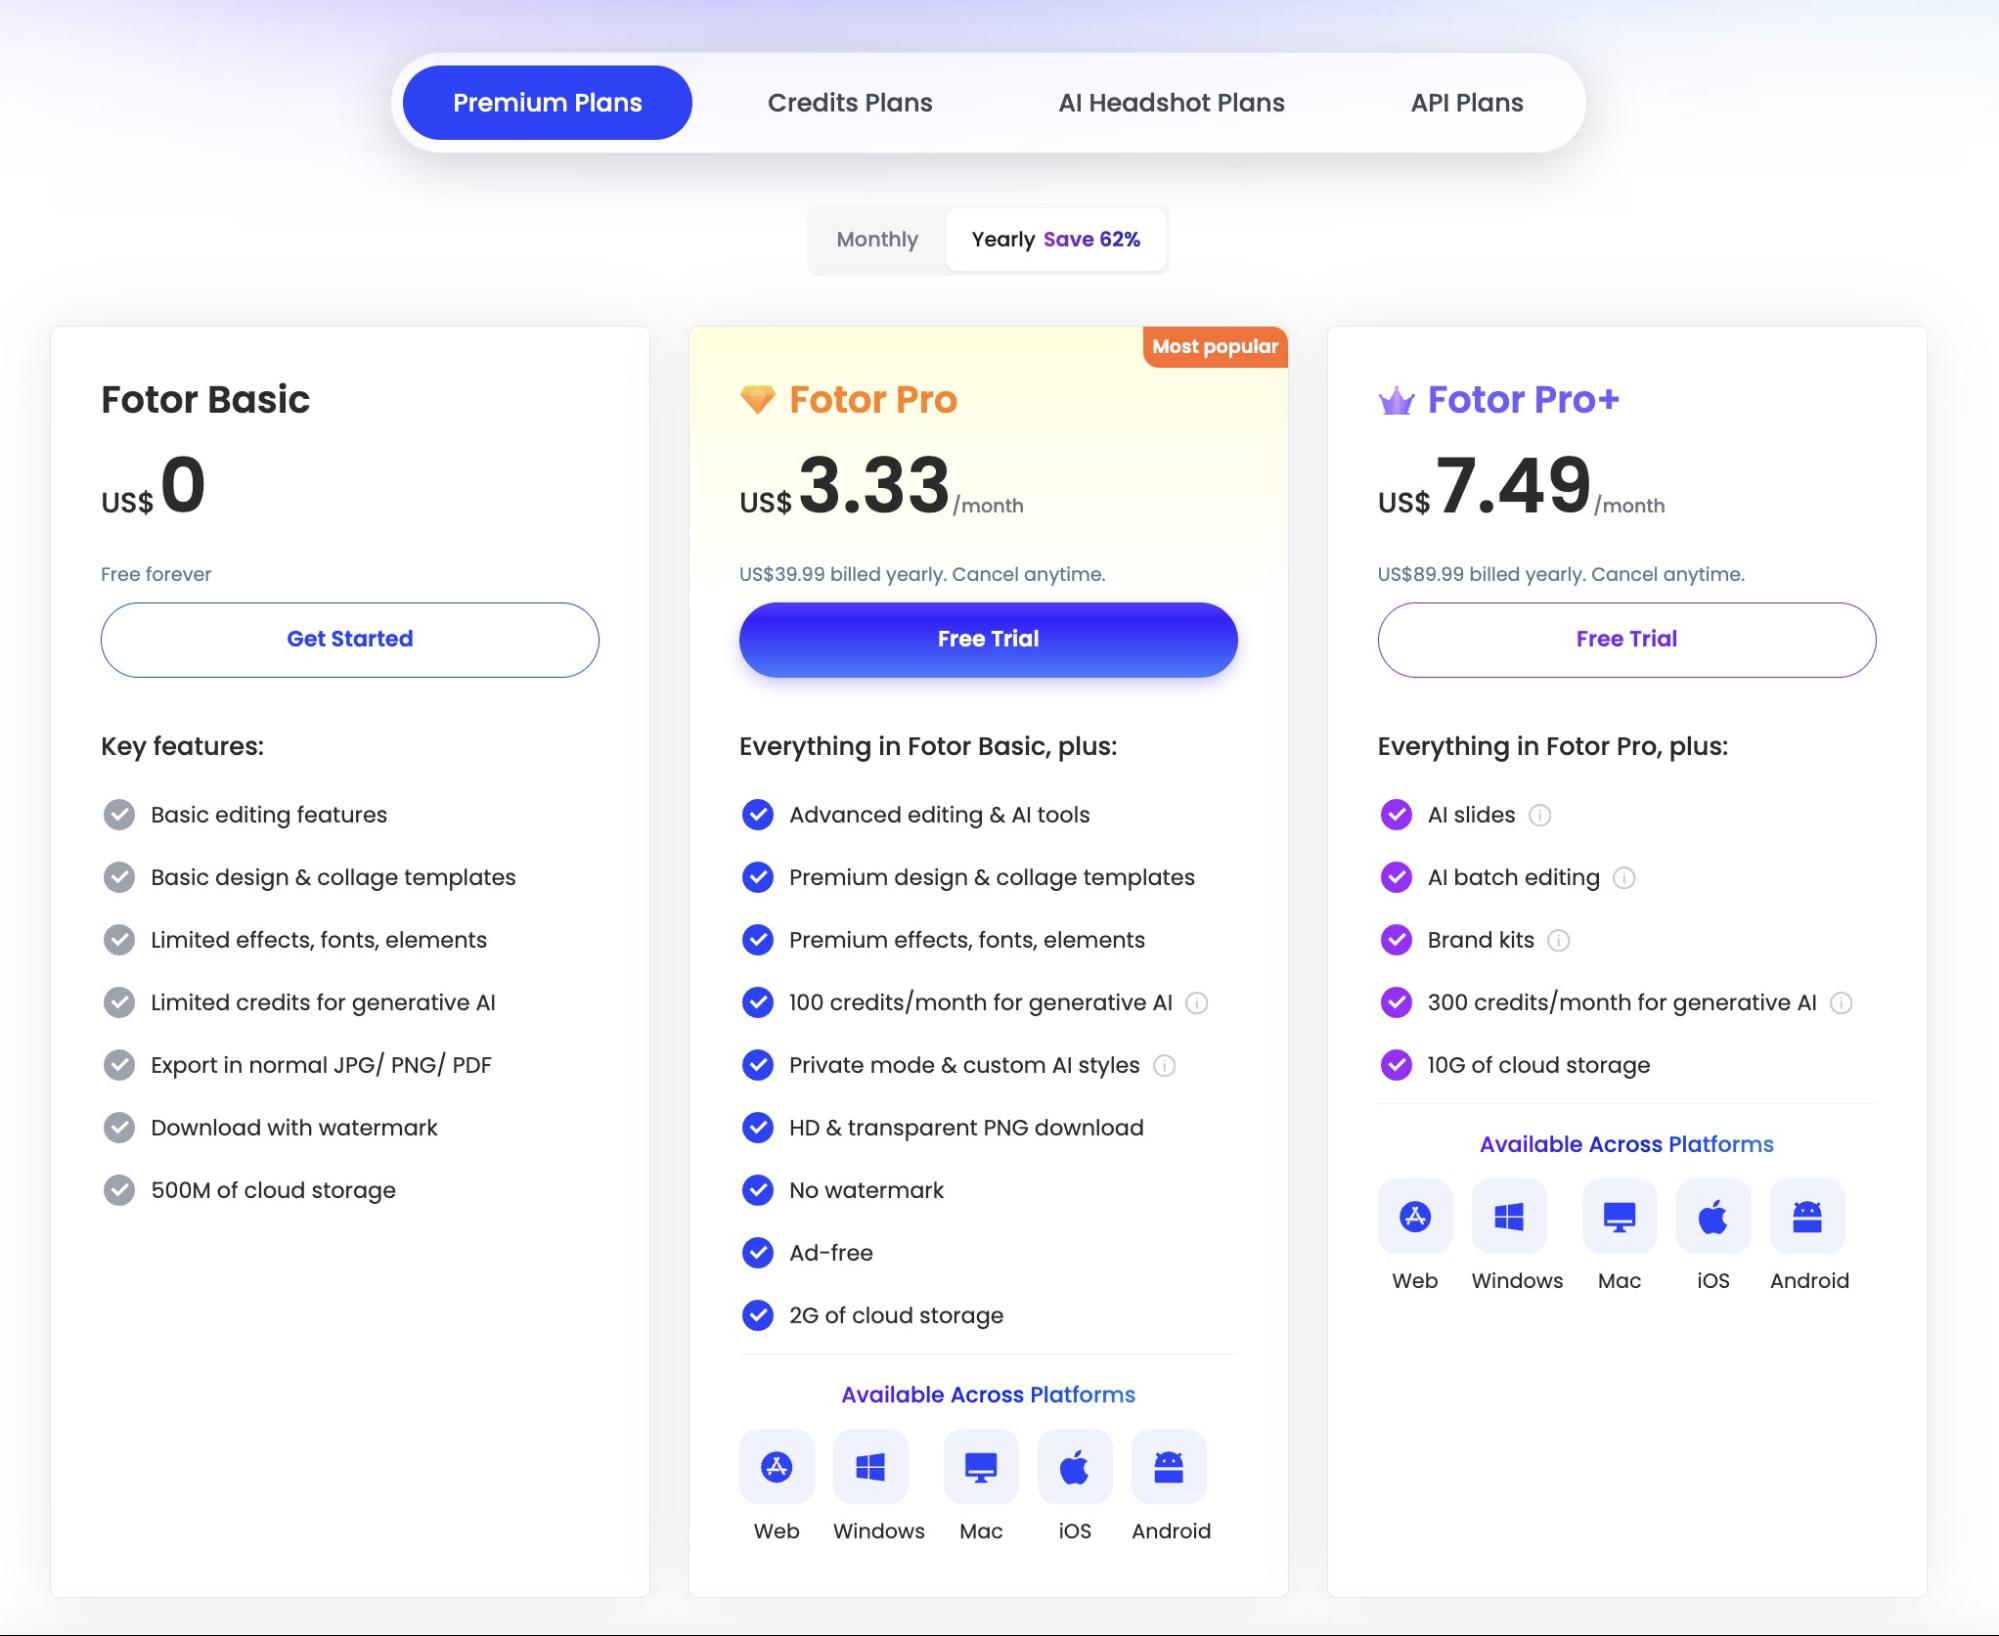Click 'Premium design & collage templates' text
The height and width of the screenshot is (1636, 1999).
coord(991,878)
